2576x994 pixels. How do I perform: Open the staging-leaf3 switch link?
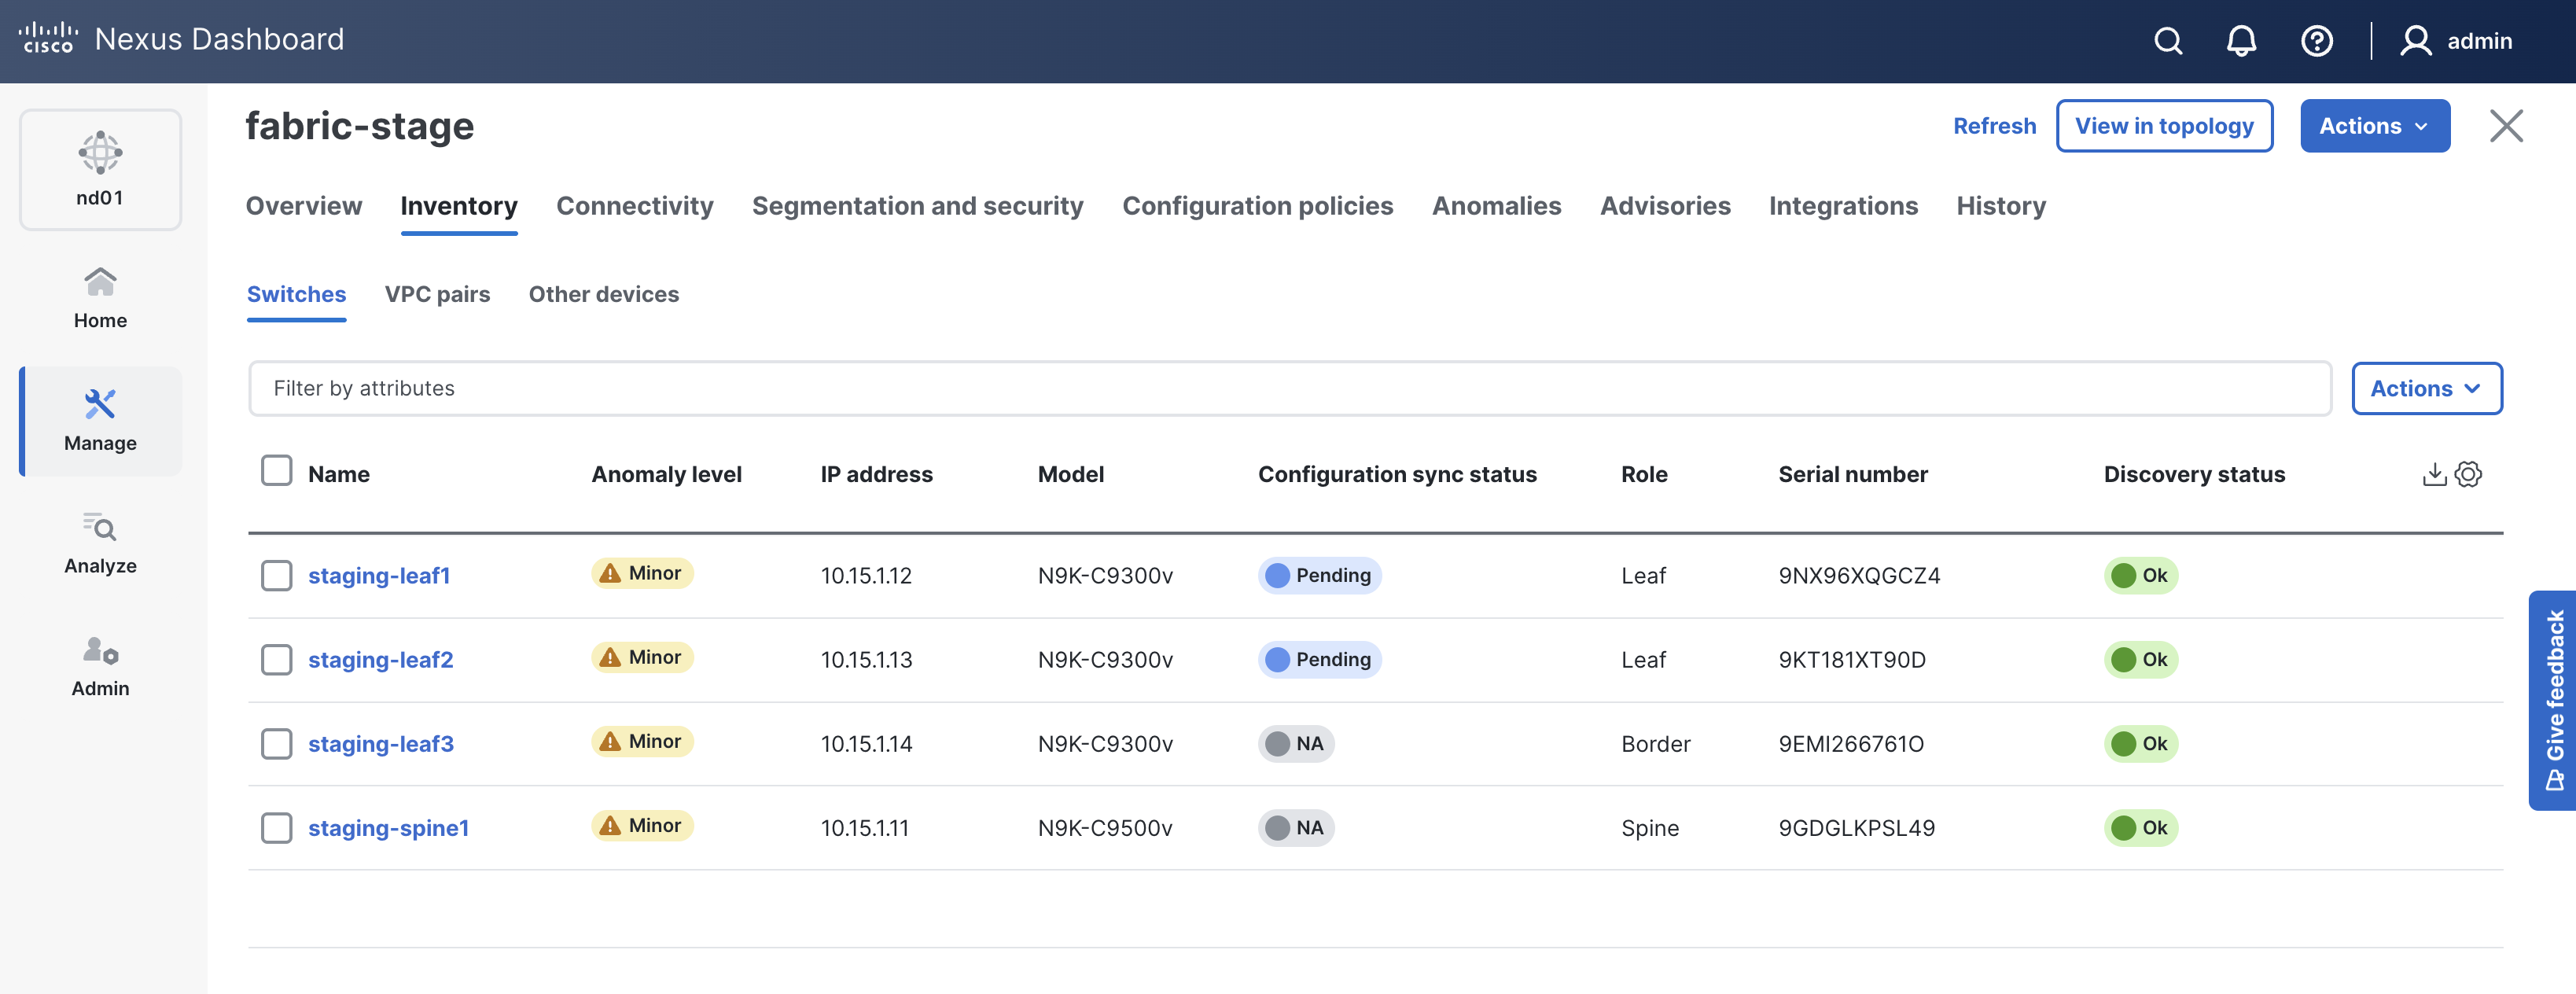pos(380,744)
